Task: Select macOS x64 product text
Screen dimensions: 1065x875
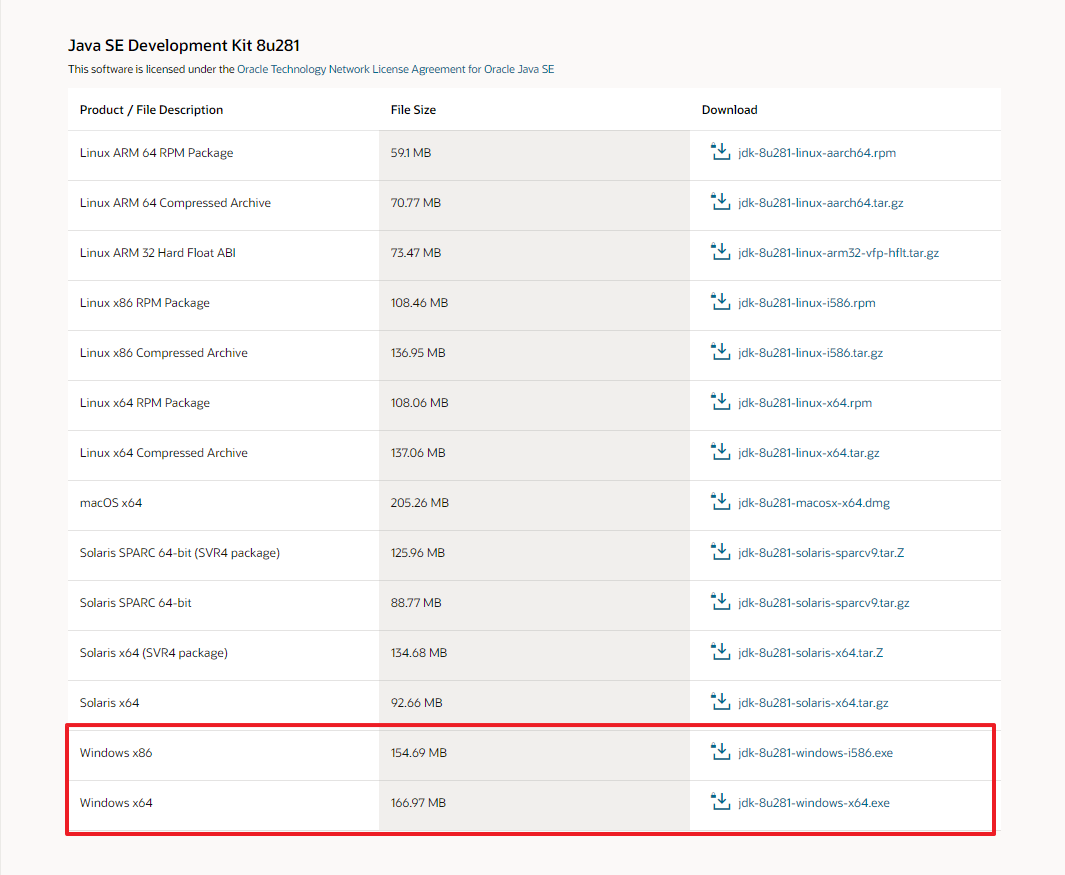Action: pos(111,503)
